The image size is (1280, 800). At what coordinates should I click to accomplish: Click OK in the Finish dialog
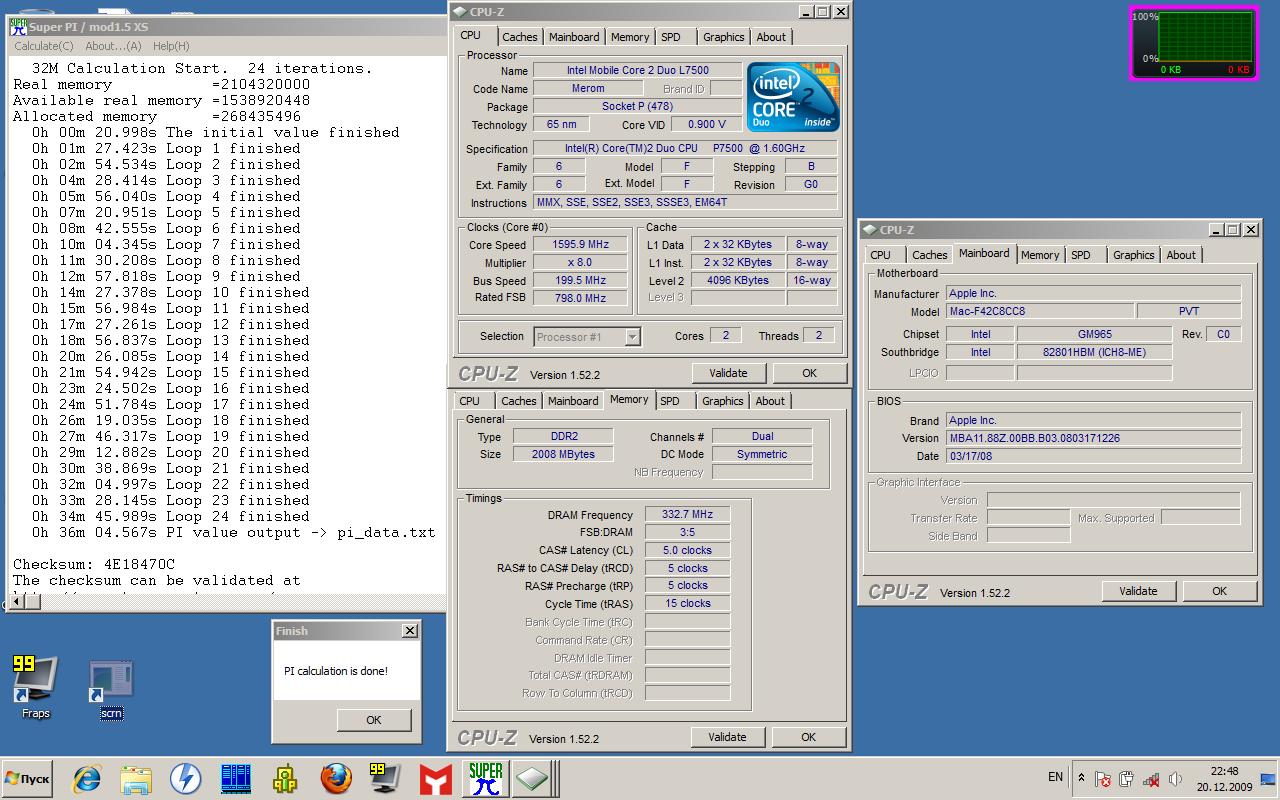point(373,720)
